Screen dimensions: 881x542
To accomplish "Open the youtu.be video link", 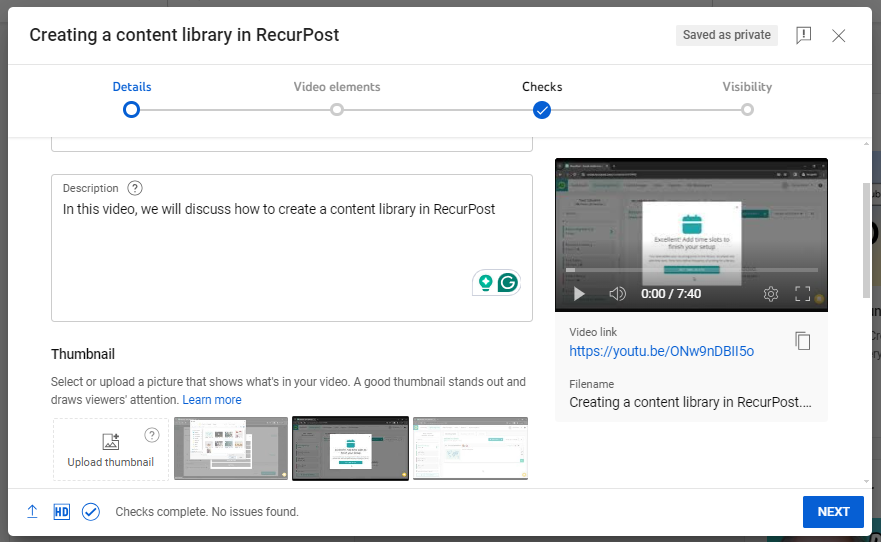I will coord(661,351).
